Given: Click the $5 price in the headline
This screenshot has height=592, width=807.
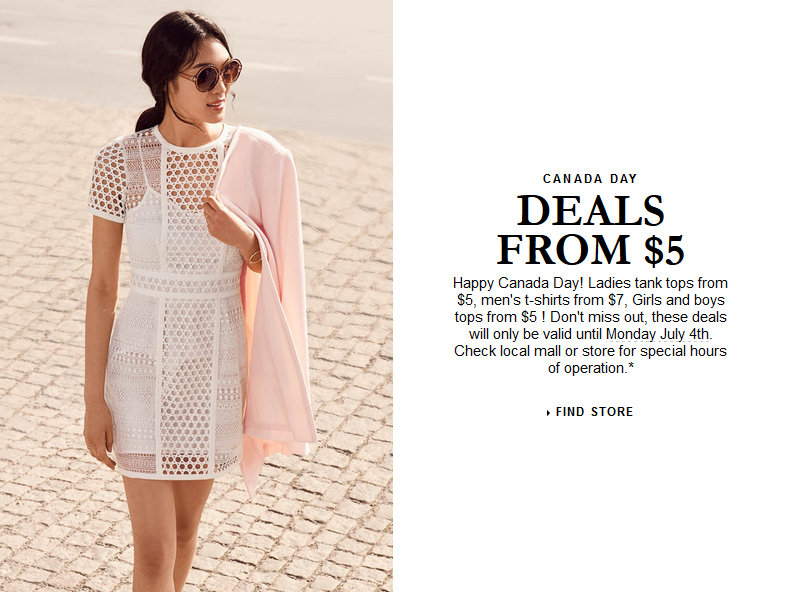Looking at the screenshot, I should 664,250.
